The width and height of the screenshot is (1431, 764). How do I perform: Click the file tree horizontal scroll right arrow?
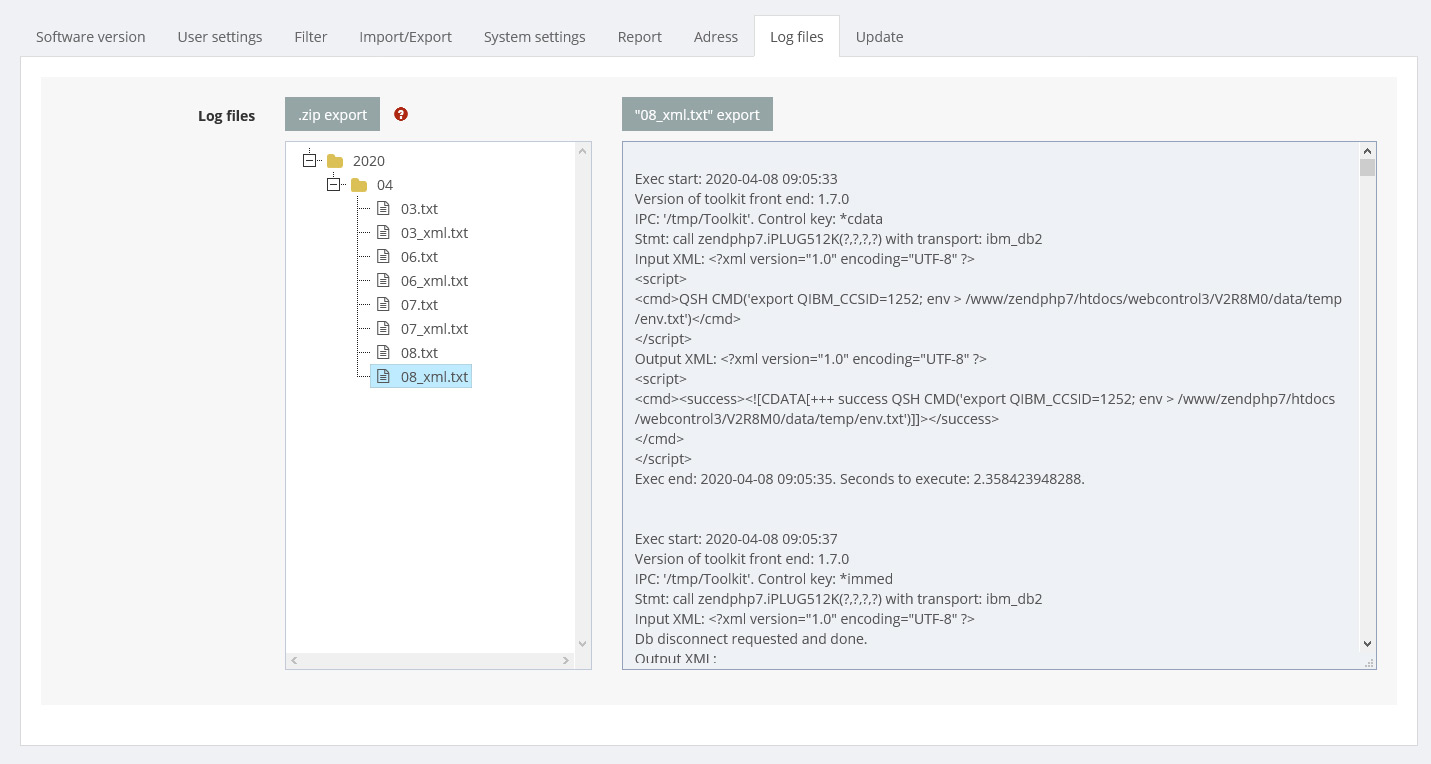click(x=566, y=661)
